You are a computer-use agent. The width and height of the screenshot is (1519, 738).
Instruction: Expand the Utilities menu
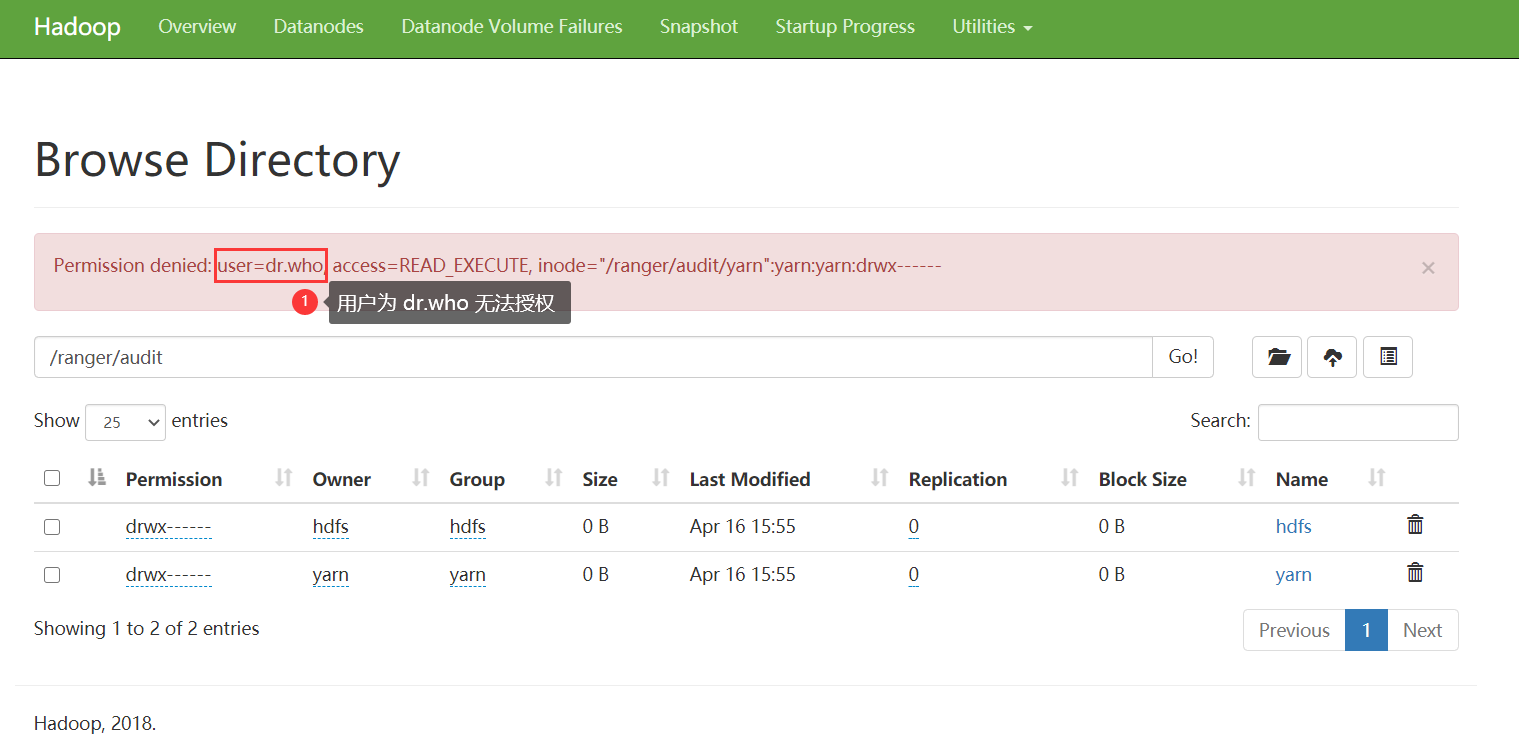pos(991,27)
